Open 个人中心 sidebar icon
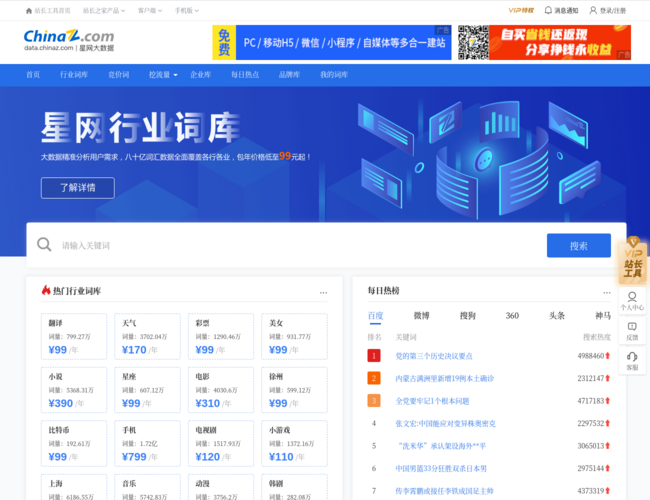This screenshot has width=650, height=500. tap(632, 301)
